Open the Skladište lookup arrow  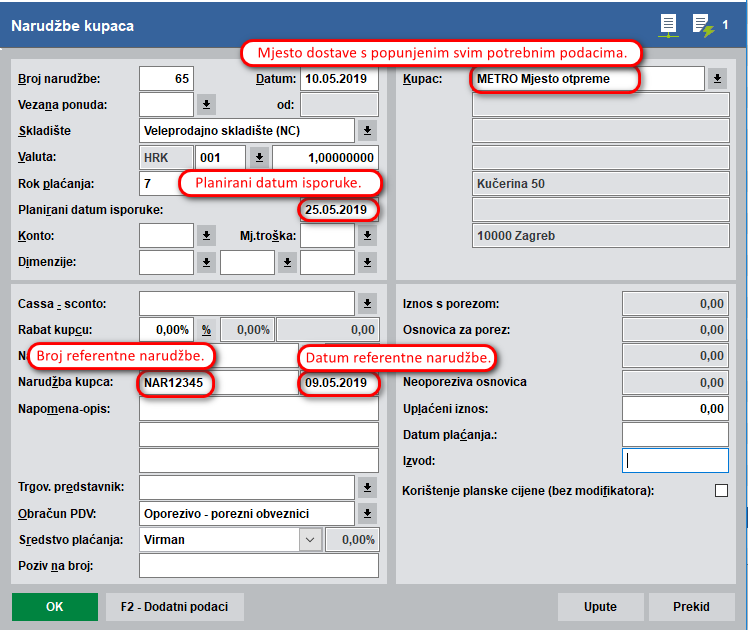pyautogui.click(x=367, y=131)
